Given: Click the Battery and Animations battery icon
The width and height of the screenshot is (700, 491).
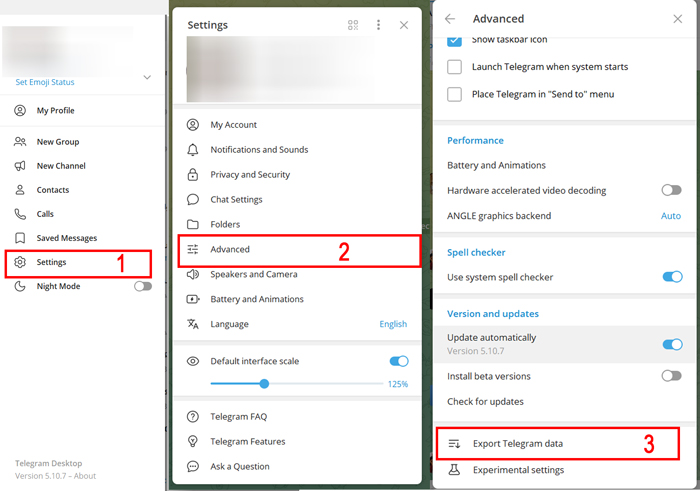Looking at the screenshot, I should (193, 299).
